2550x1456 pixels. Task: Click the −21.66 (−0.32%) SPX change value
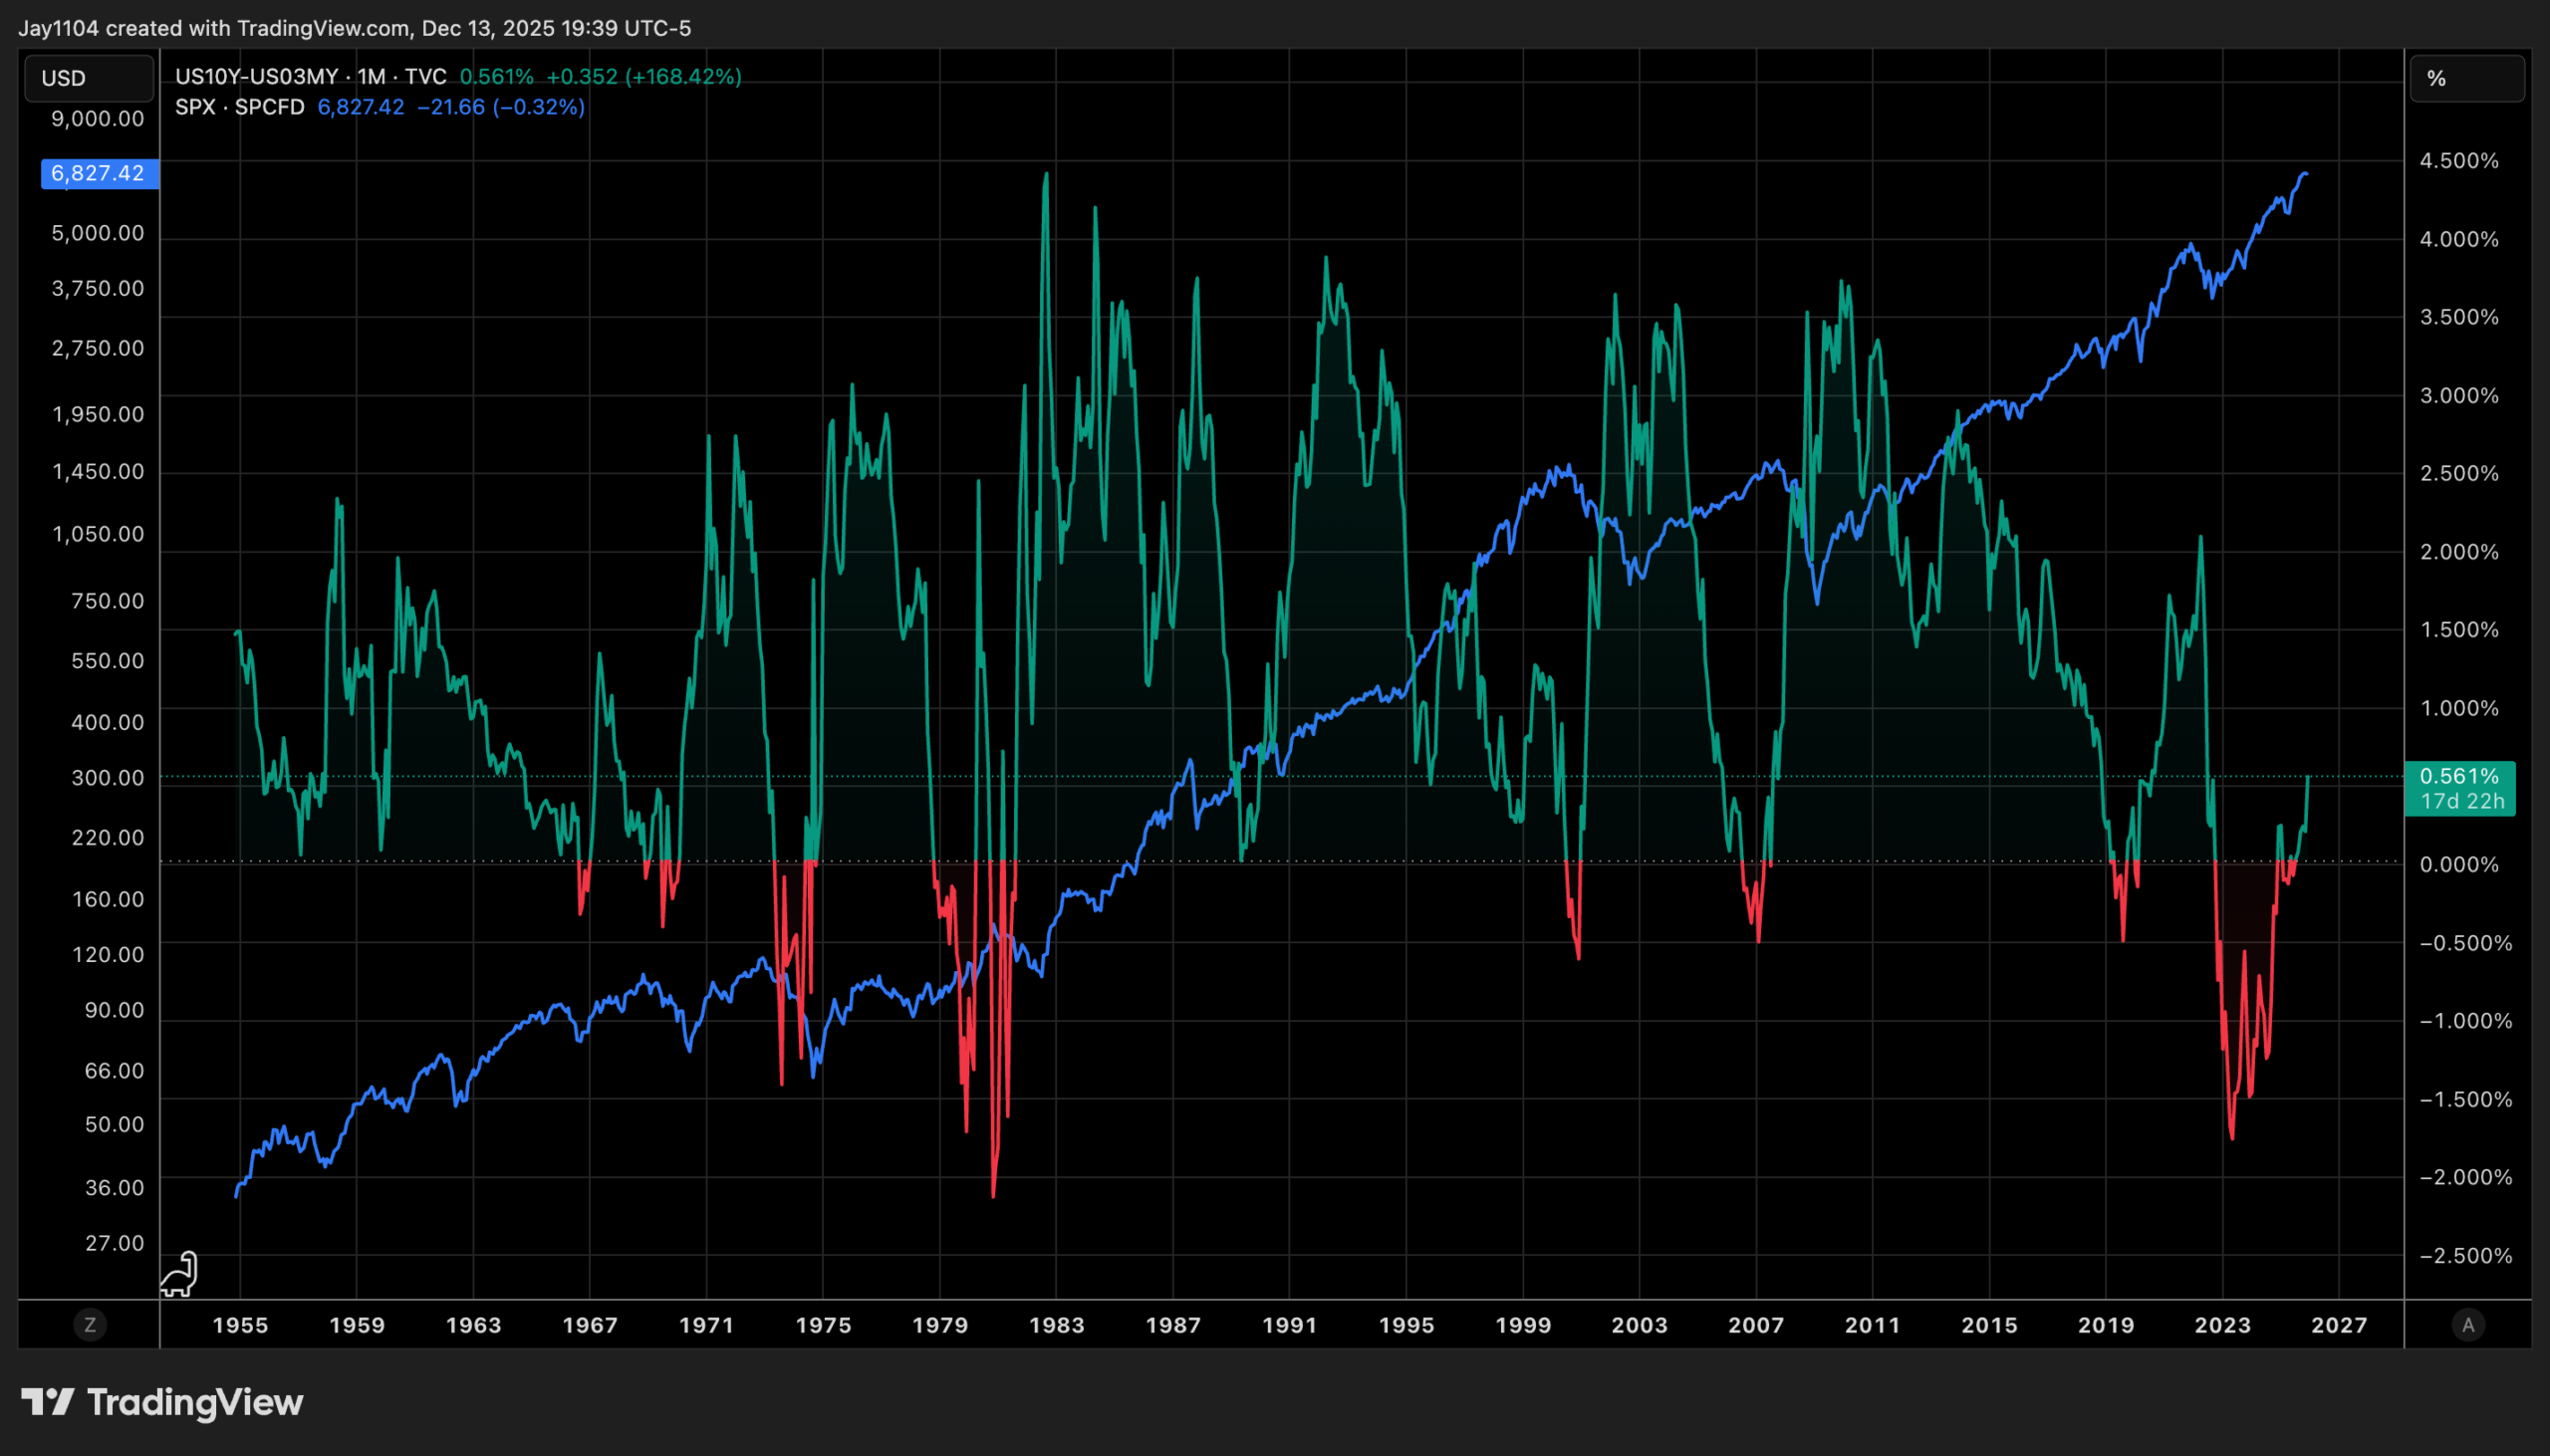(x=500, y=107)
